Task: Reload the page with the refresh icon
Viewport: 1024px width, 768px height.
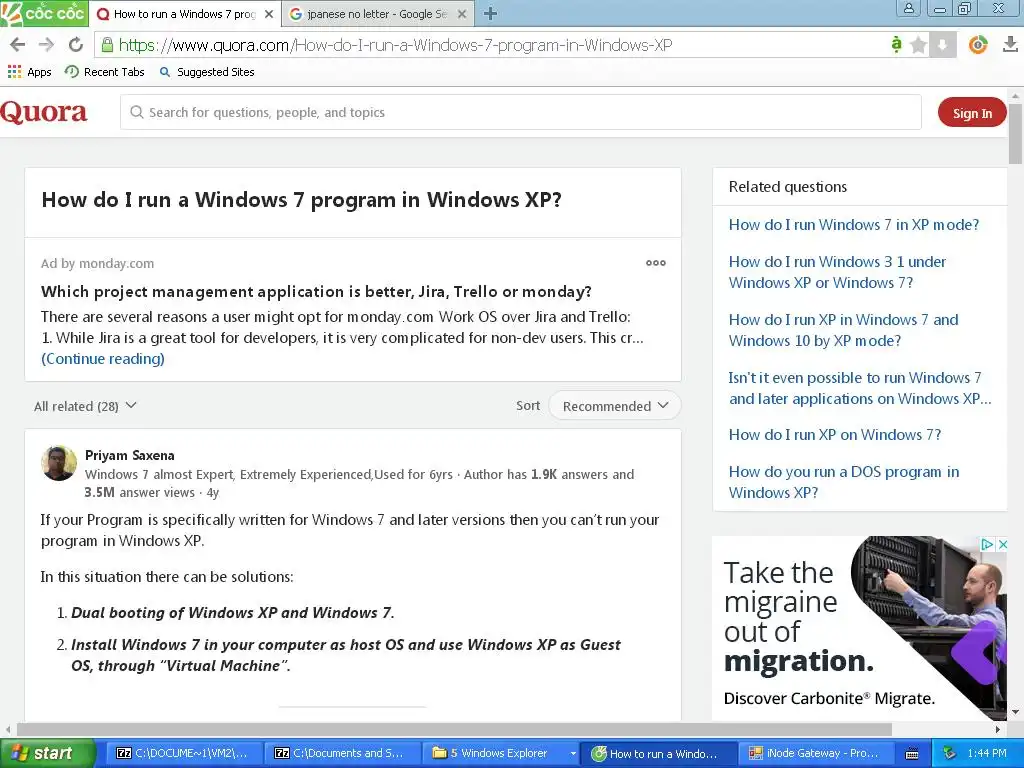Action: click(76, 44)
